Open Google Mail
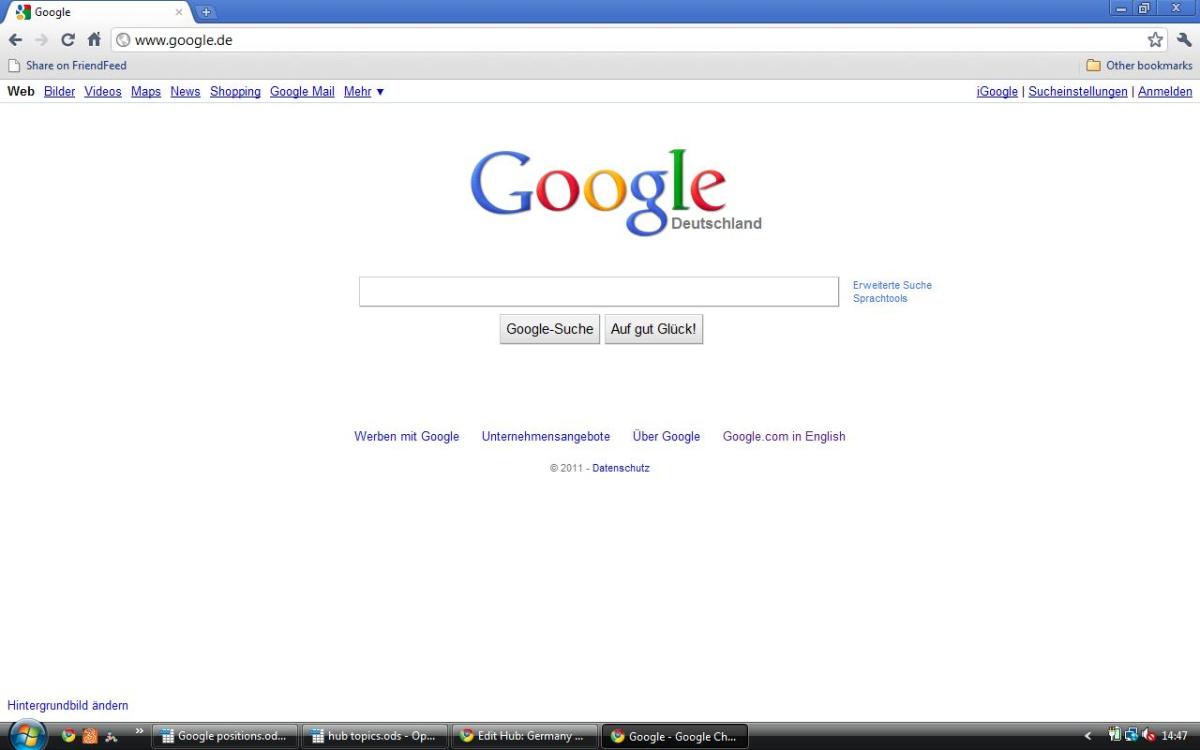1200x750 pixels. tap(302, 91)
